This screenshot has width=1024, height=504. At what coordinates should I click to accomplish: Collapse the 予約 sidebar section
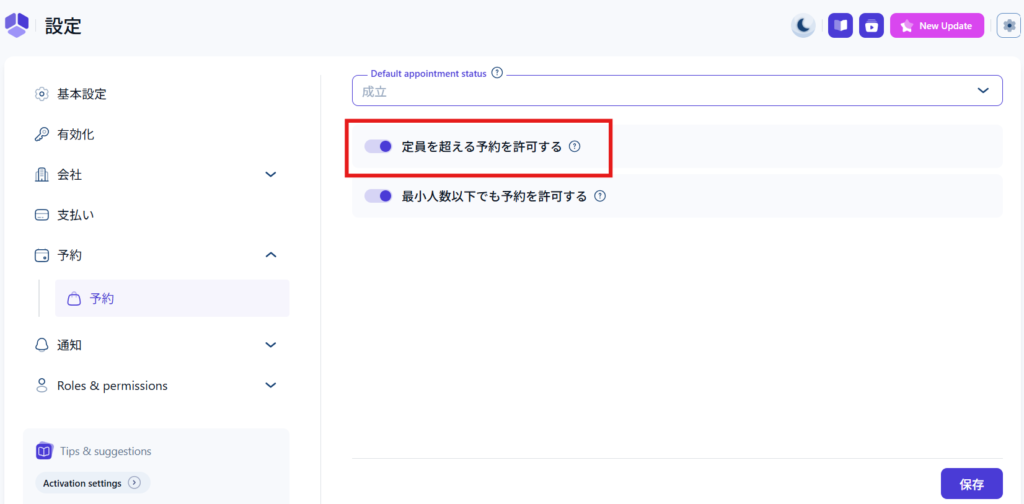pyautogui.click(x=270, y=255)
